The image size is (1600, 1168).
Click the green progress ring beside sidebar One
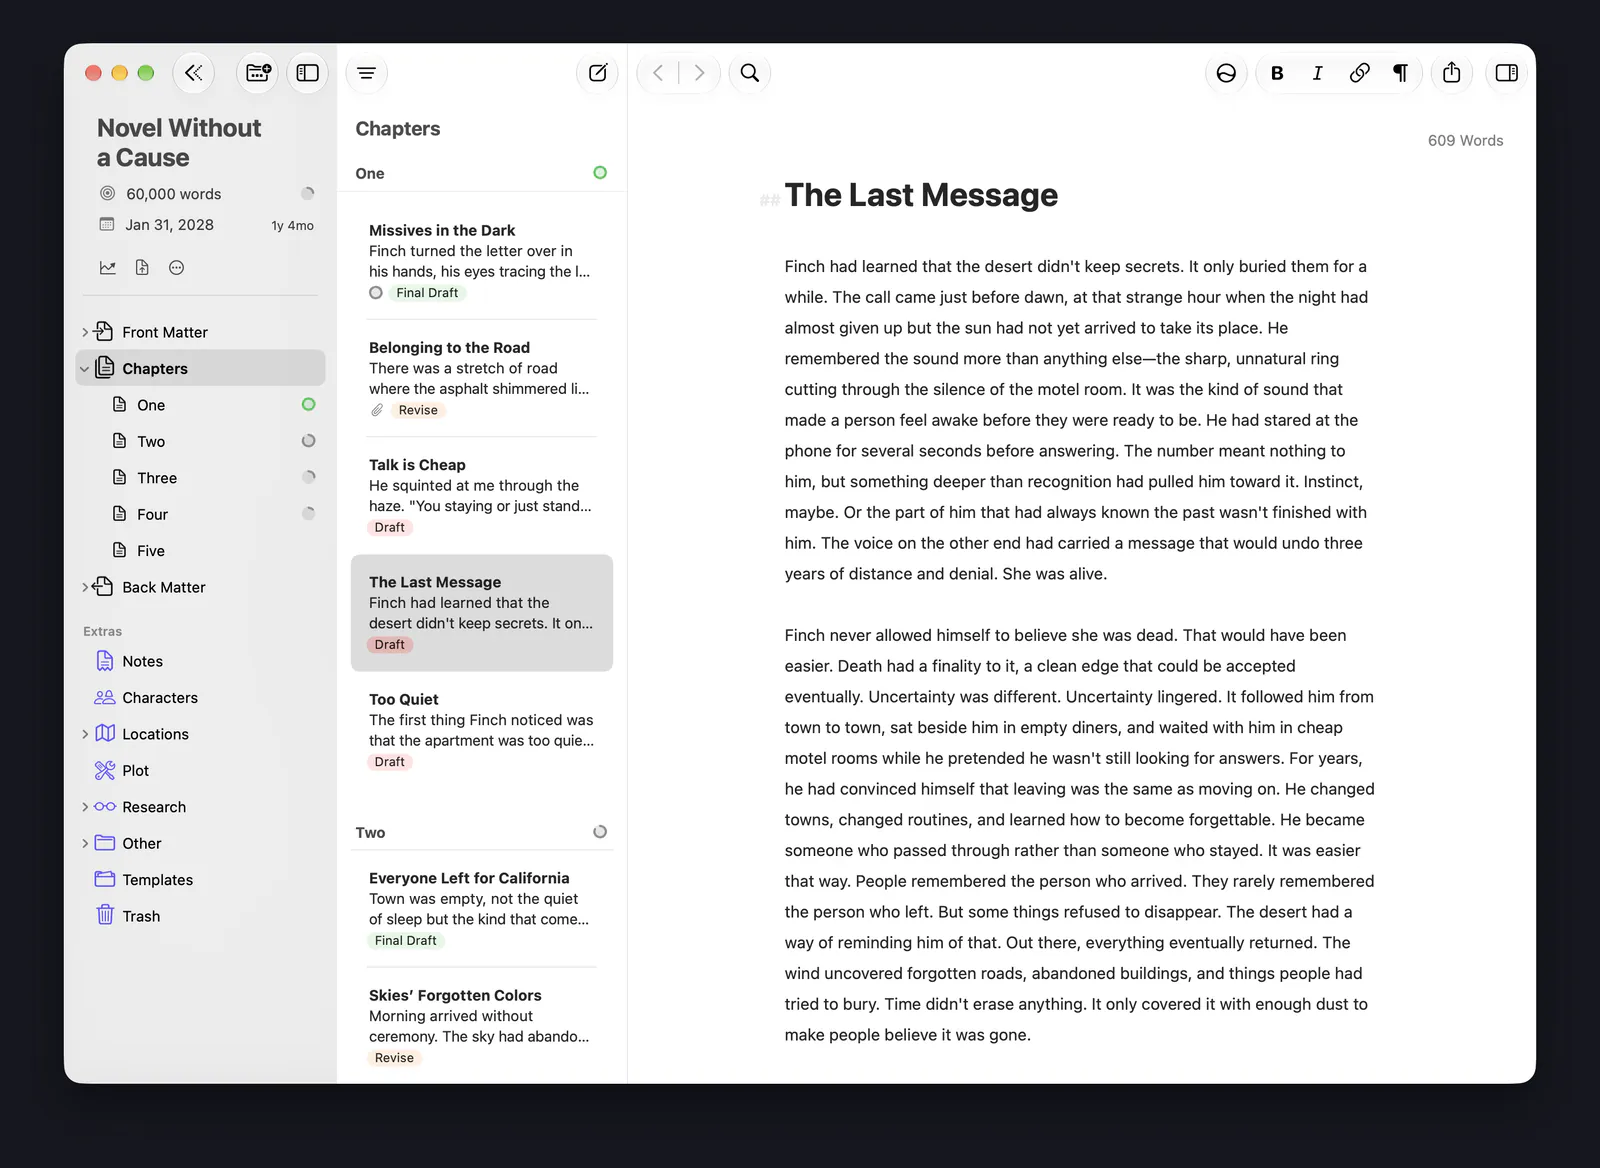coord(309,405)
